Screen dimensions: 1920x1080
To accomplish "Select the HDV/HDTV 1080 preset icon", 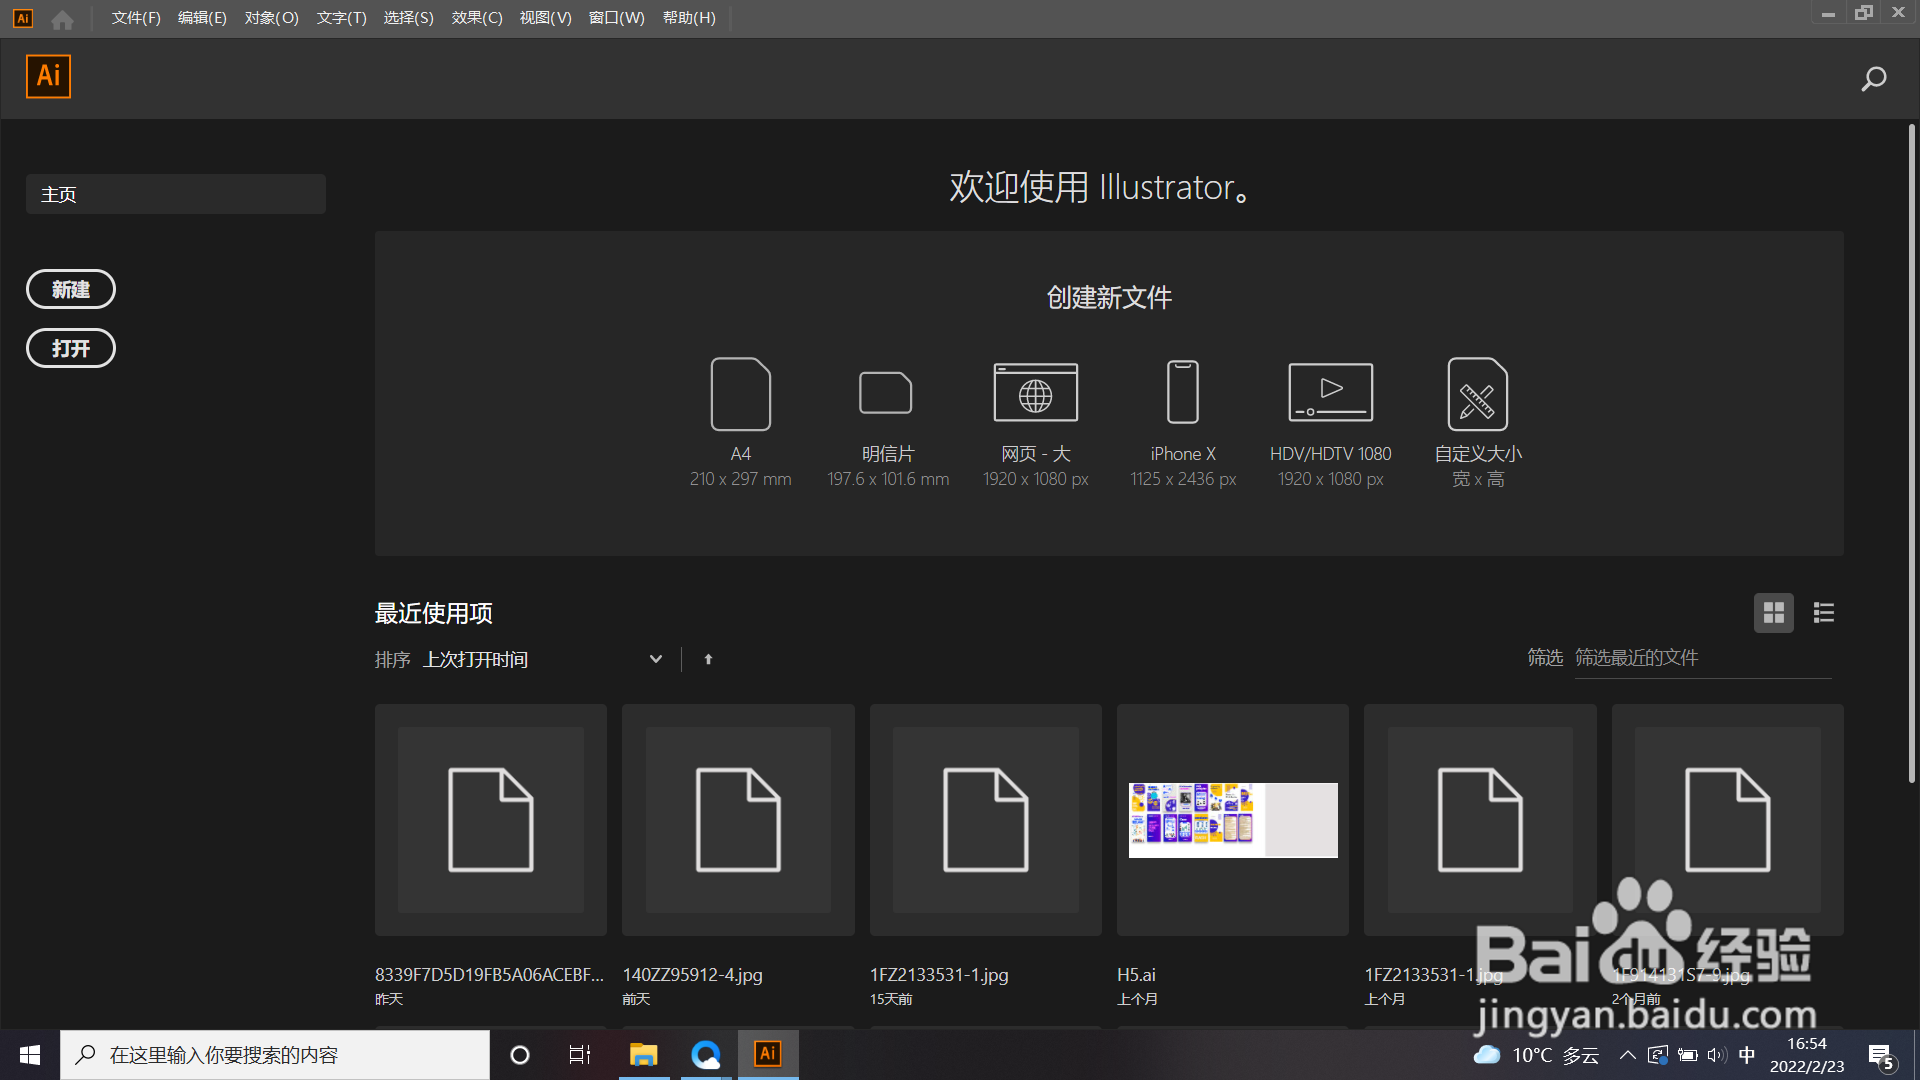I will pyautogui.click(x=1330, y=392).
